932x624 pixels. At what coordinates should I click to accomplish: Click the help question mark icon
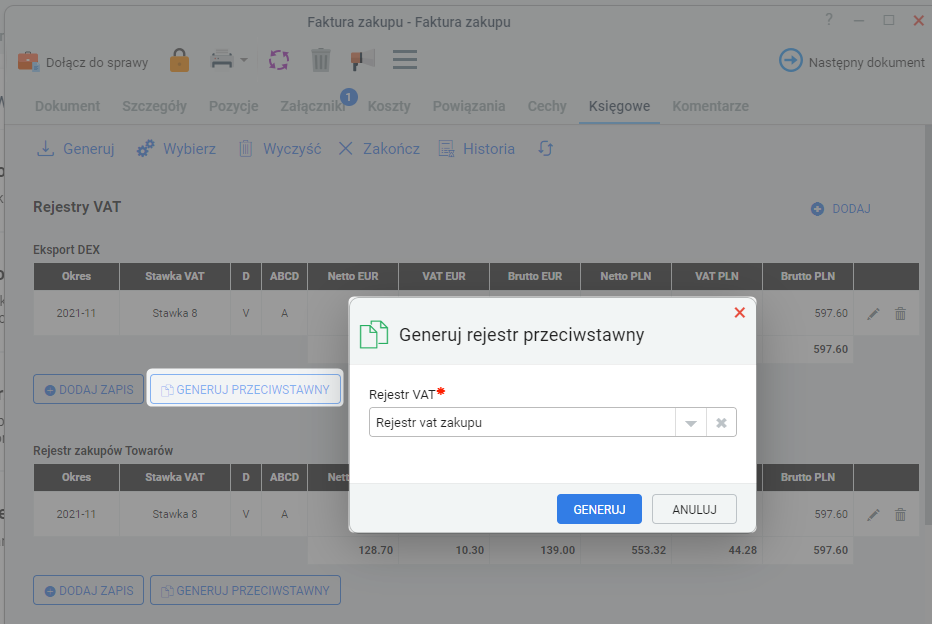pyautogui.click(x=829, y=20)
